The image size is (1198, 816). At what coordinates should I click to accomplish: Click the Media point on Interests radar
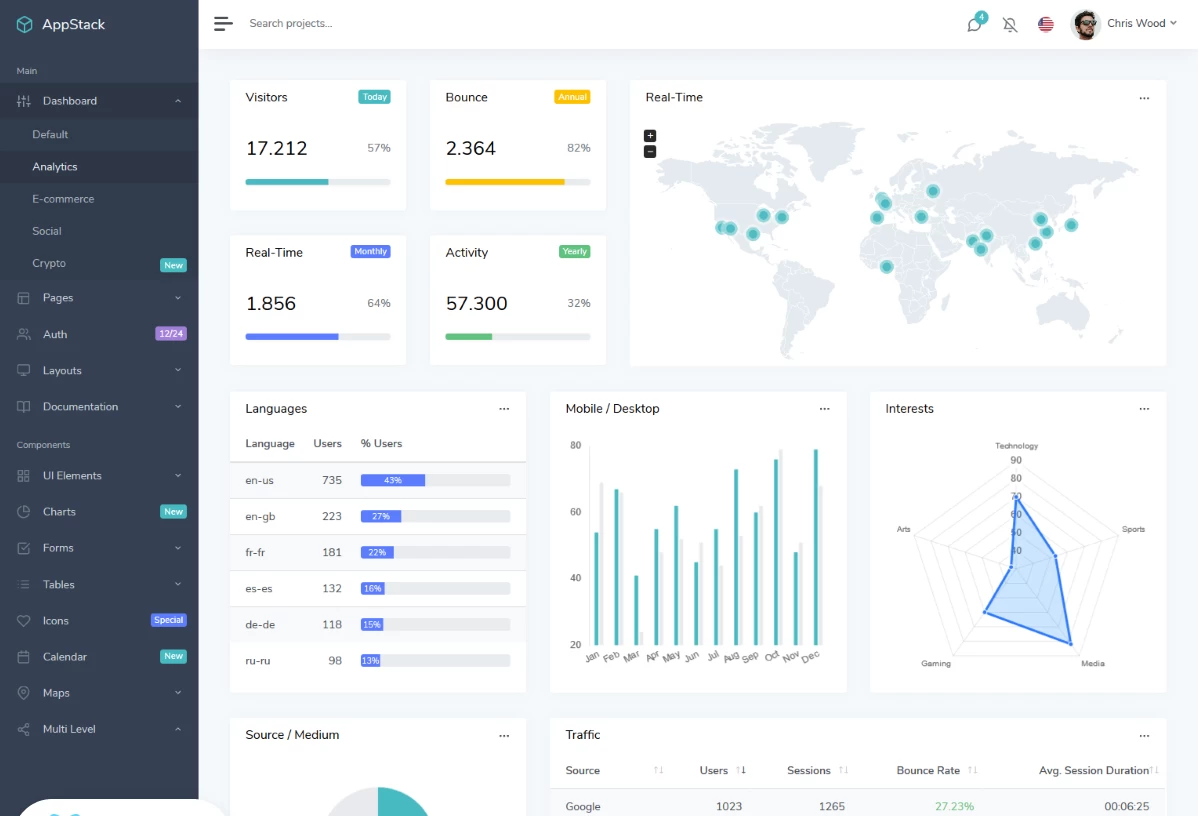pyautogui.click(x=1070, y=644)
